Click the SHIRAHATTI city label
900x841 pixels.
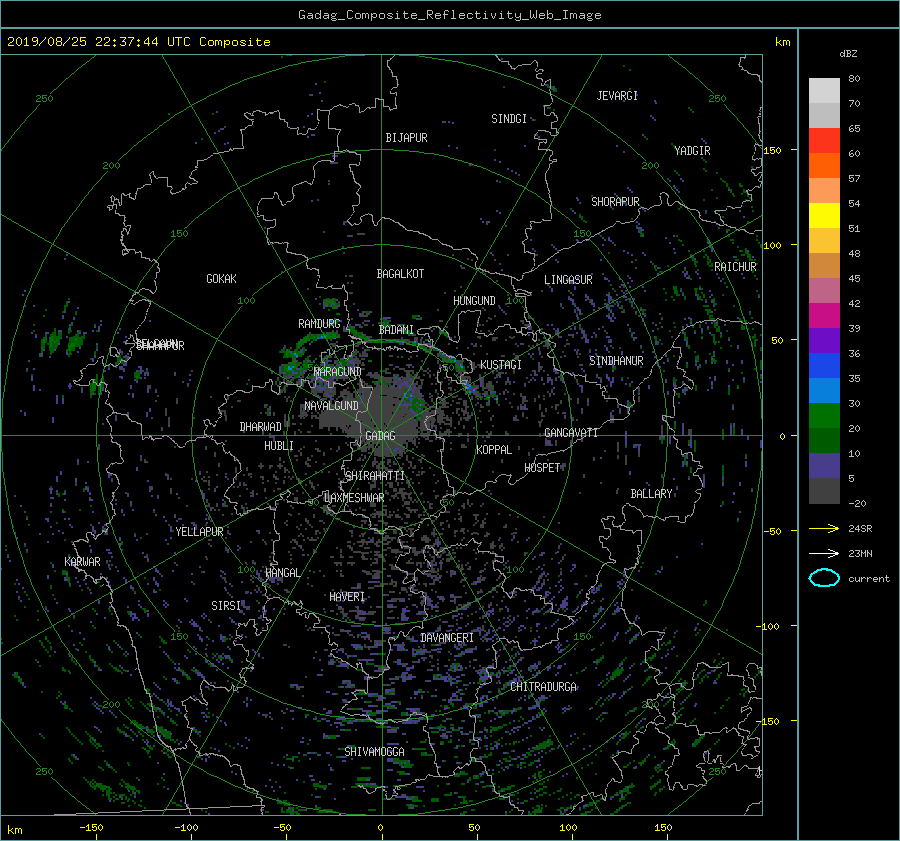click(x=375, y=476)
